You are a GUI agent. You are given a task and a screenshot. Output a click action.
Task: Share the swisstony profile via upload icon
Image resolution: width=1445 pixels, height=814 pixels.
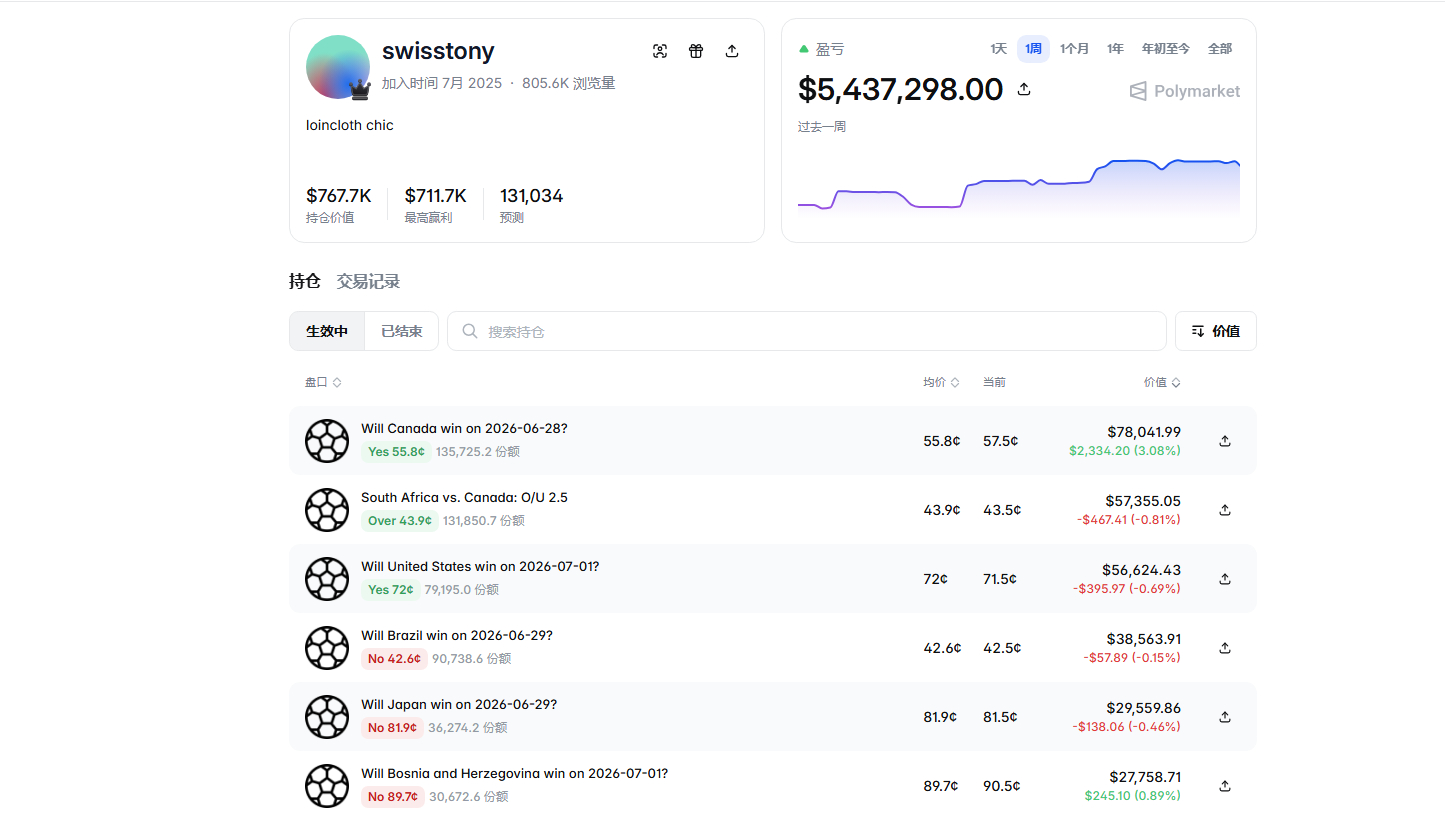point(732,51)
